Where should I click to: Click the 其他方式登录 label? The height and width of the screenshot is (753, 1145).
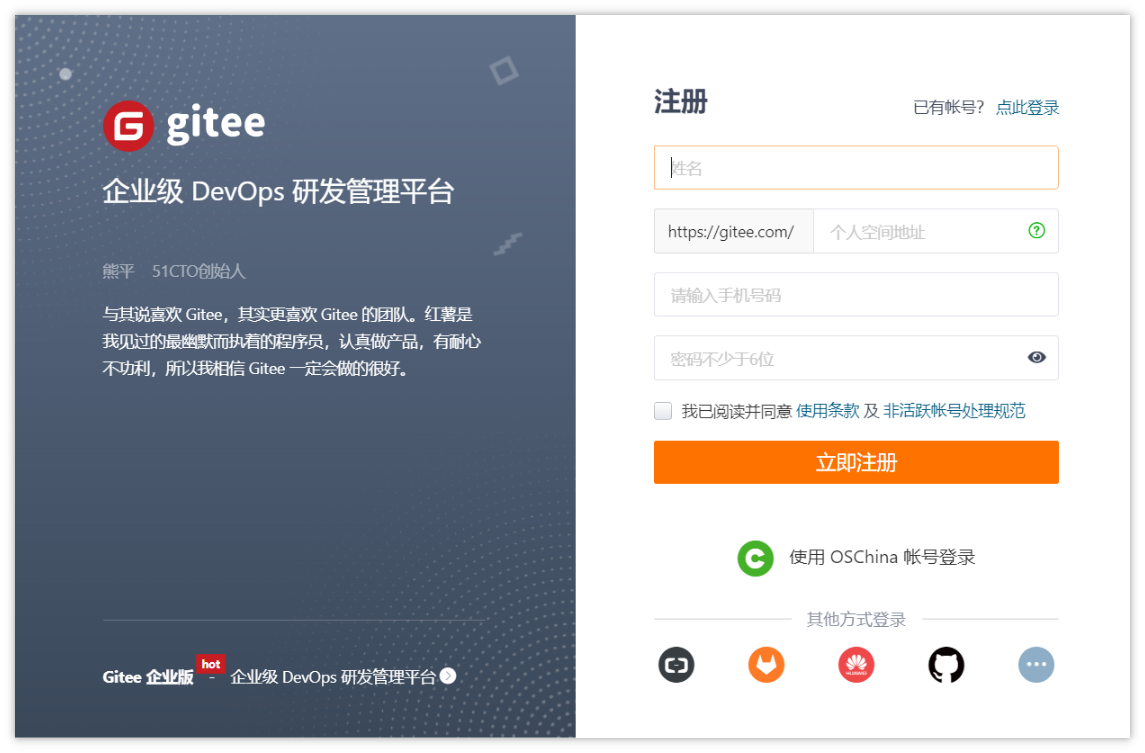[856, 619]
